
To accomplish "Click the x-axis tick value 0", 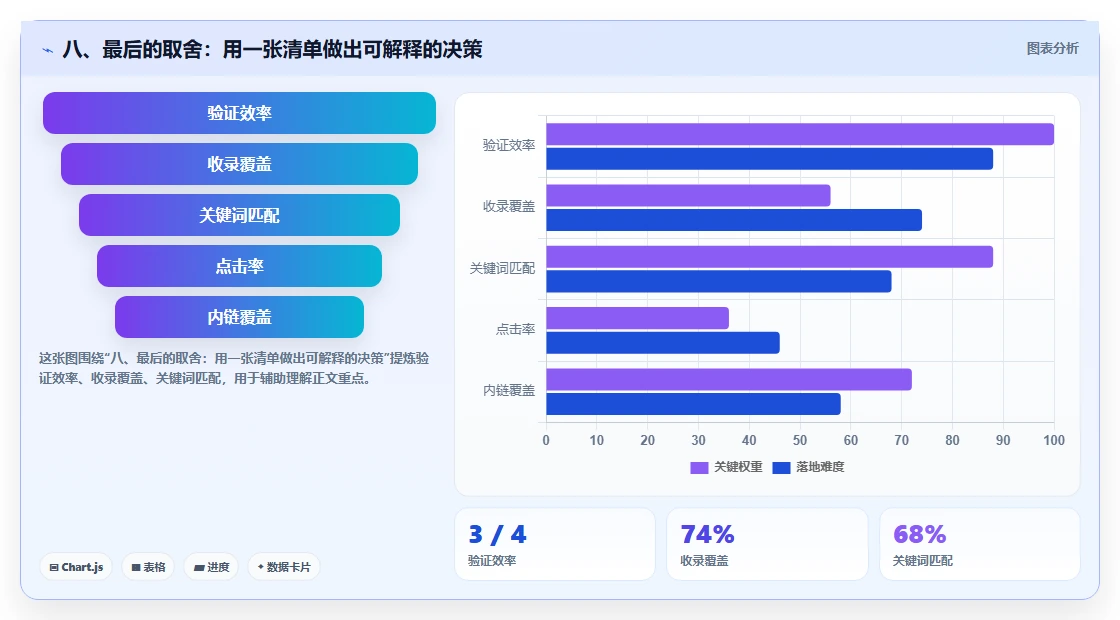I will click(x=546, y=441).
